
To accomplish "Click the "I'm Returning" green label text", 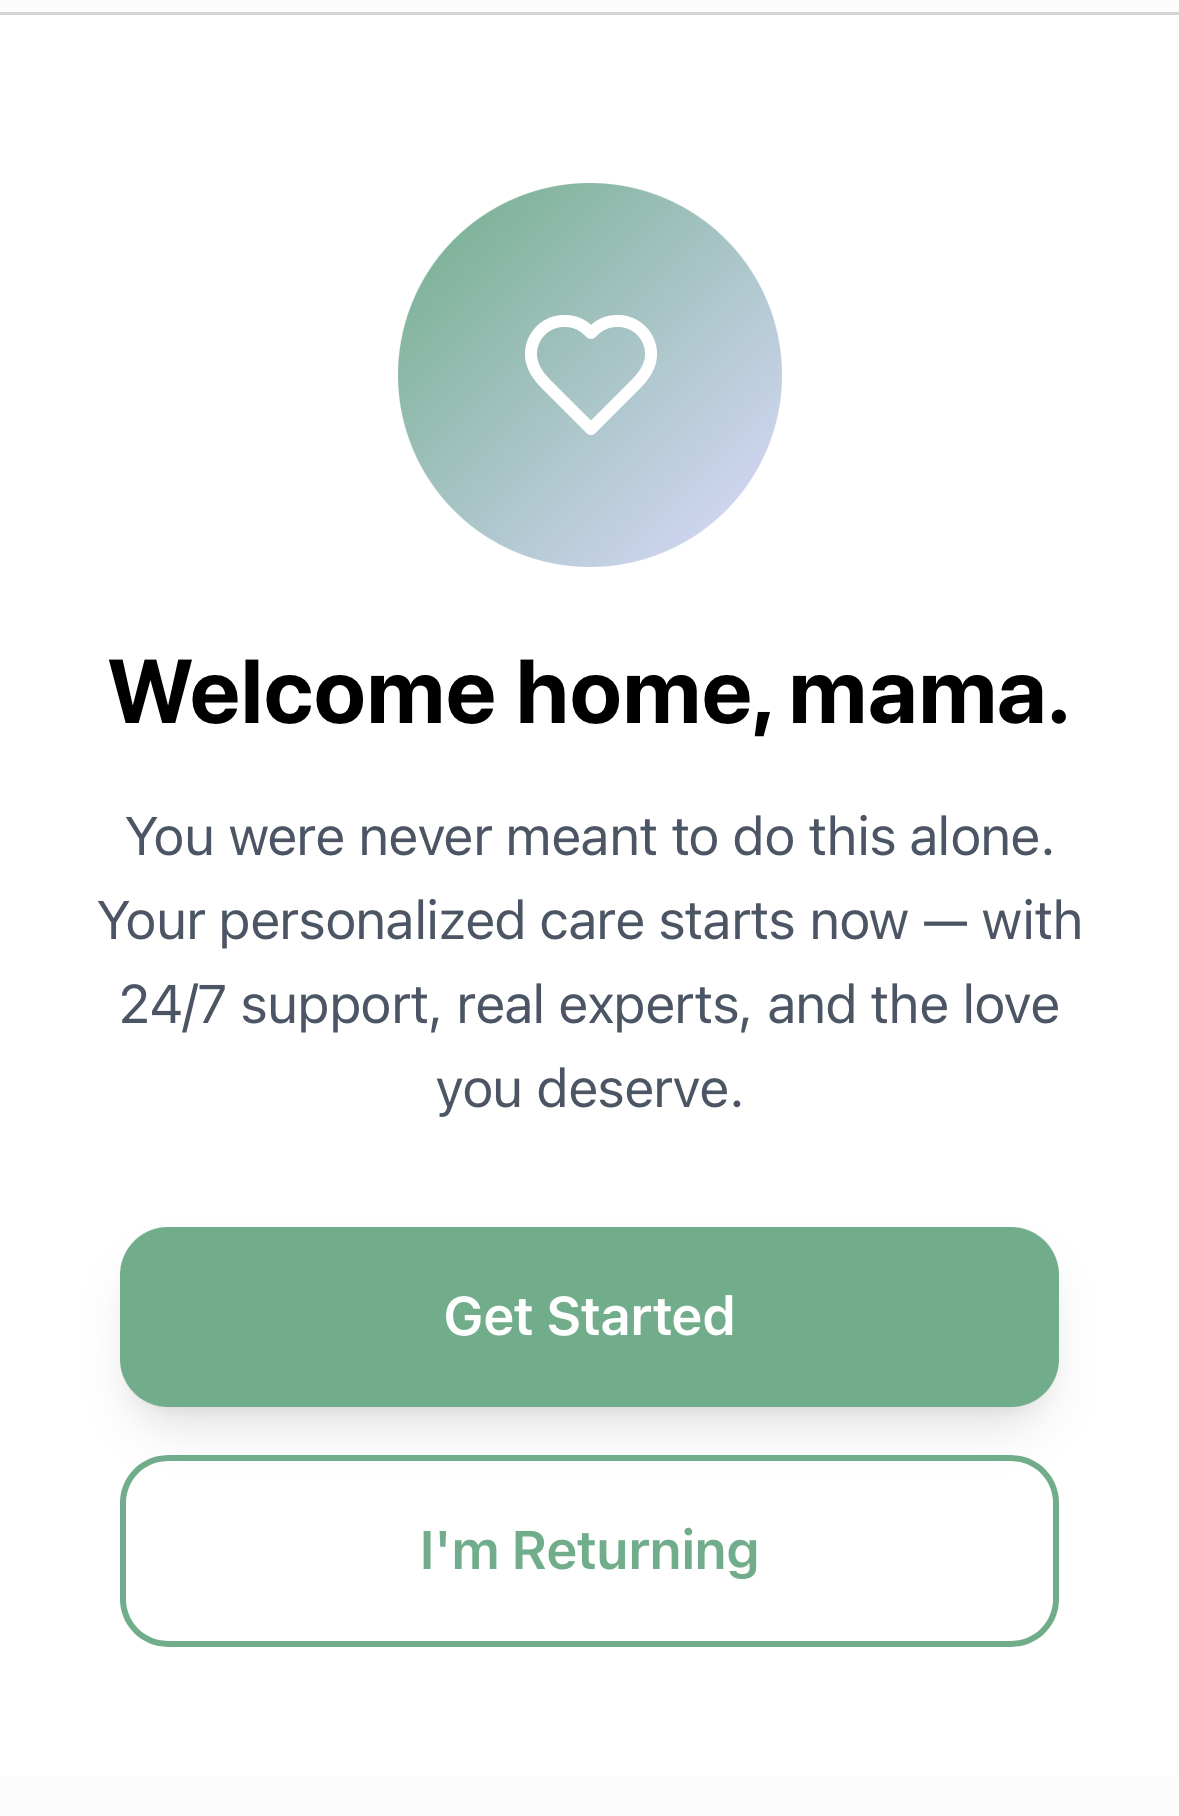I will (x=589, y=1551).
